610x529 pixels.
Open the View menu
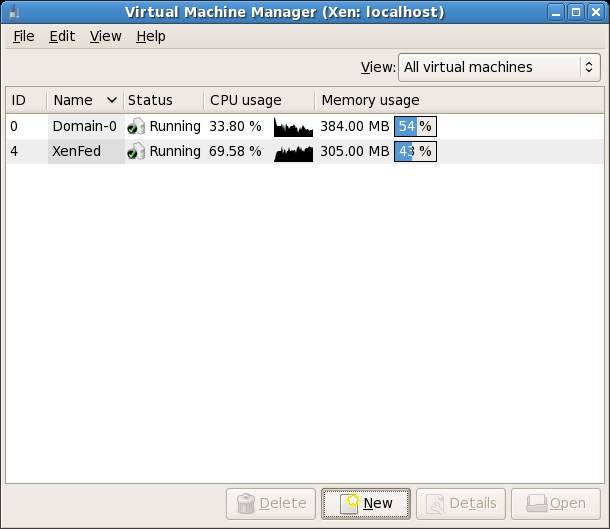pos(105,36)
